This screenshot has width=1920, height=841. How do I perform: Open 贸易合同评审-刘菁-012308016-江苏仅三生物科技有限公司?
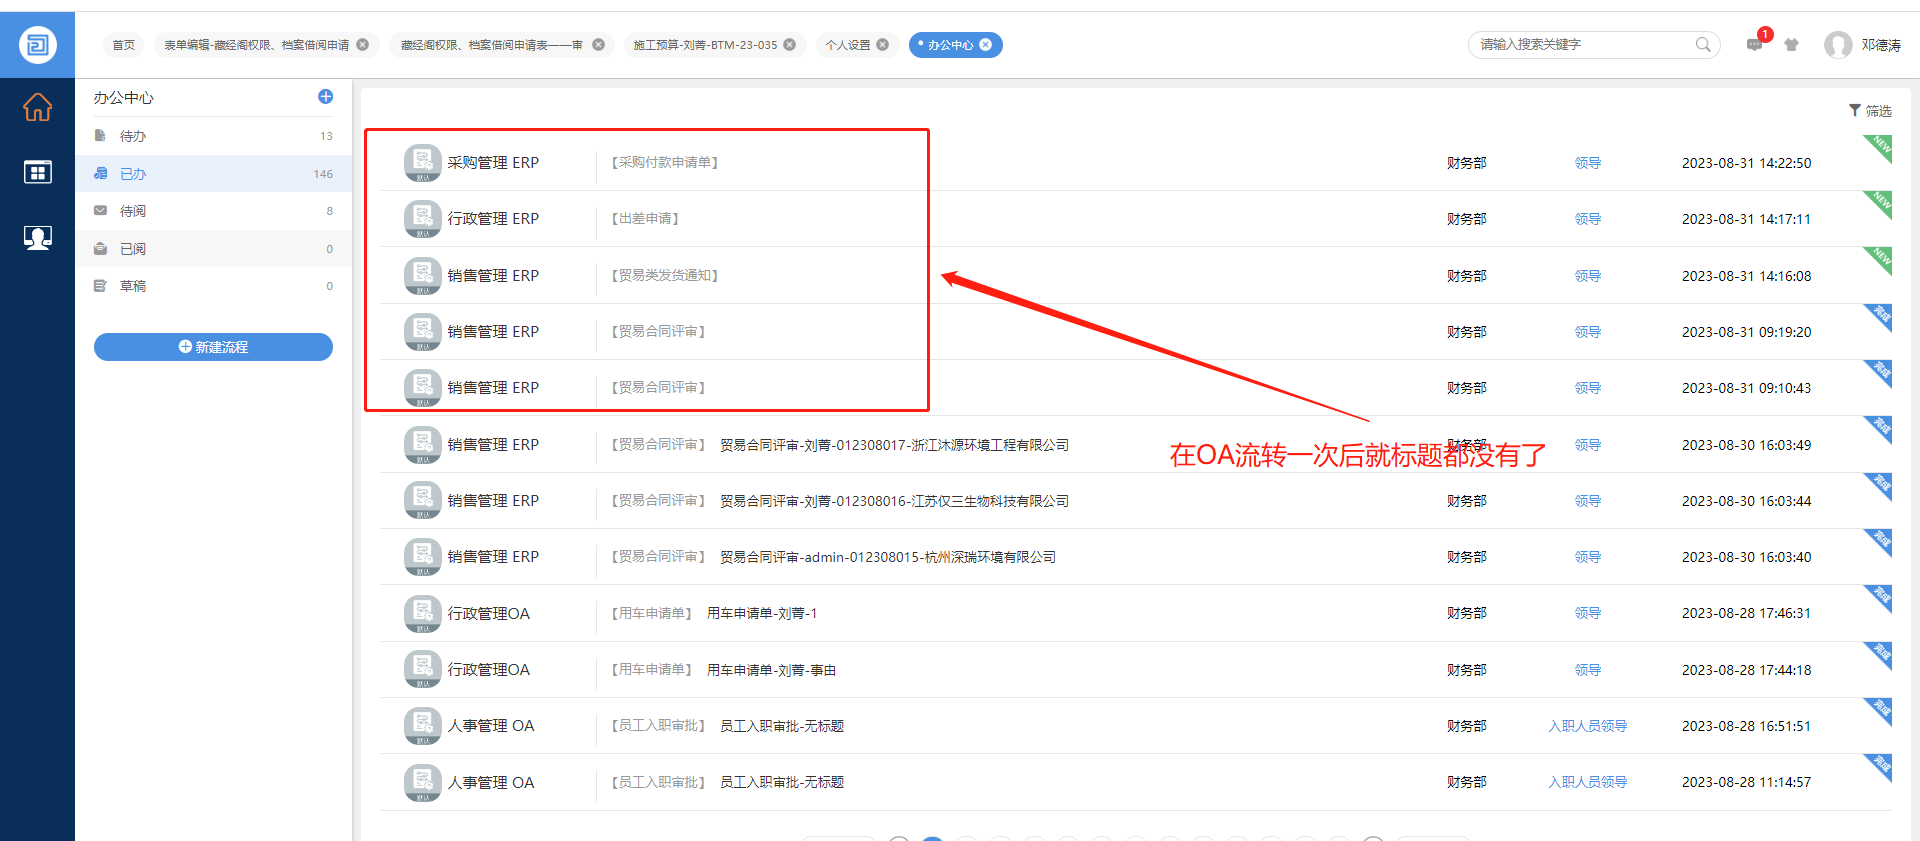(894, 501)
